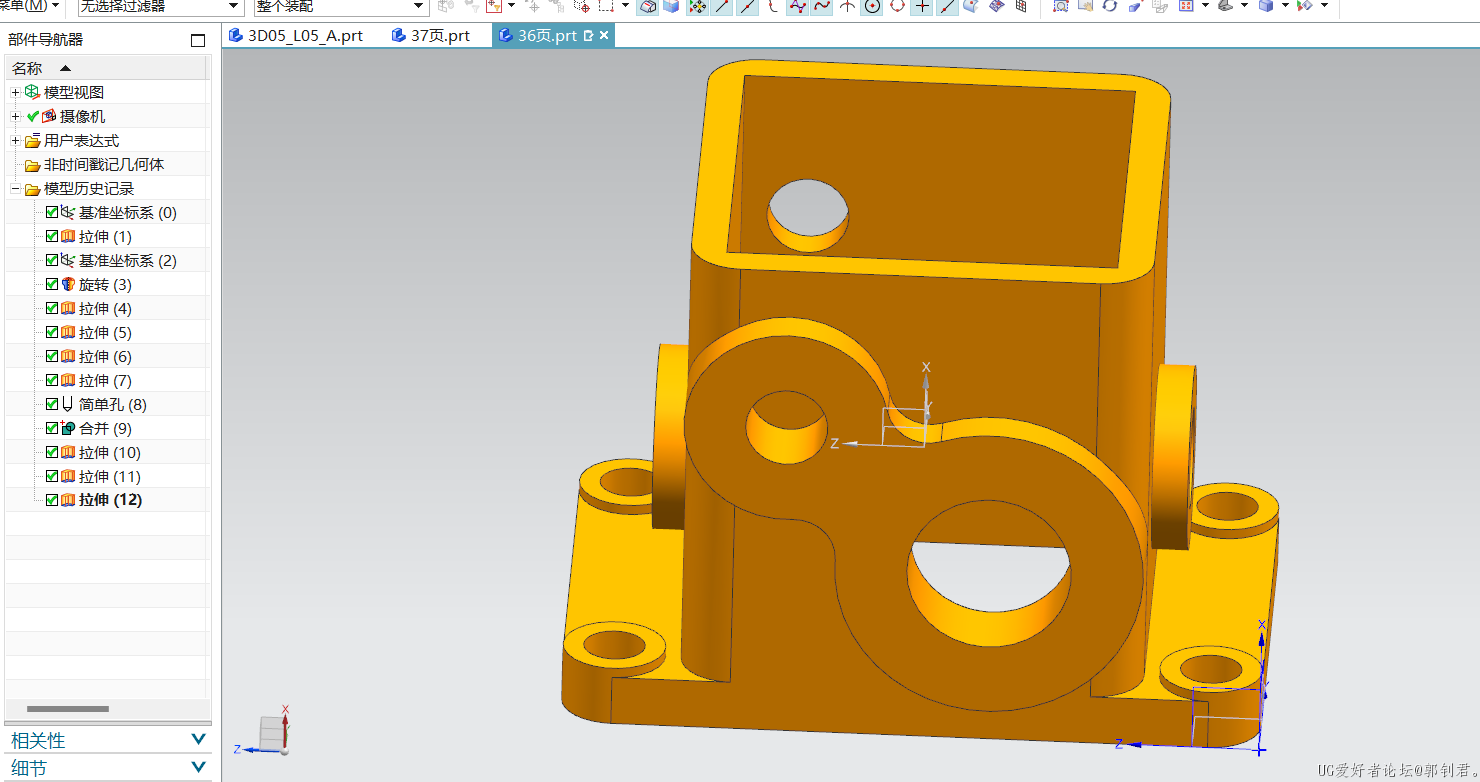The width and height of the screenshot is (1480, 782).
Task: Select the 合并 (9) feature label
Action: [105, 428]
